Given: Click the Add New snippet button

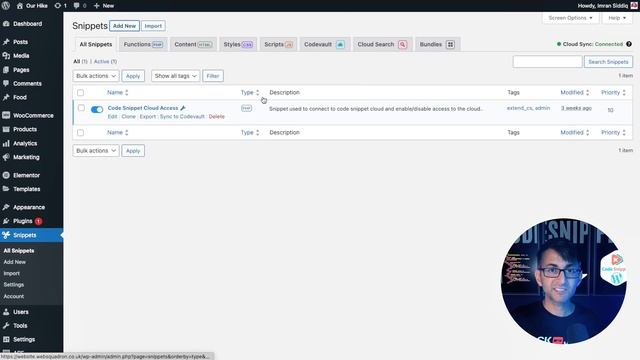Looking at the screenshot, I should coord(124,26).
